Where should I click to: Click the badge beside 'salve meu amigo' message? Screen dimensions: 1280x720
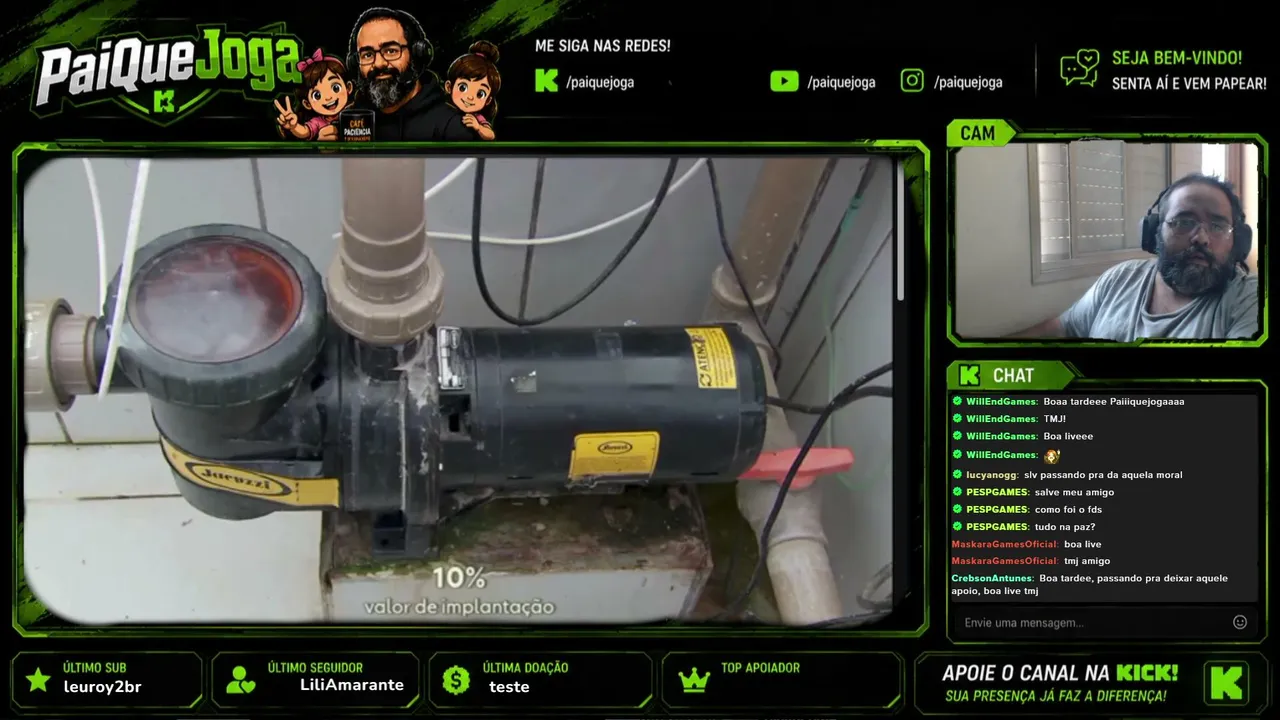(x=957, y=492)
